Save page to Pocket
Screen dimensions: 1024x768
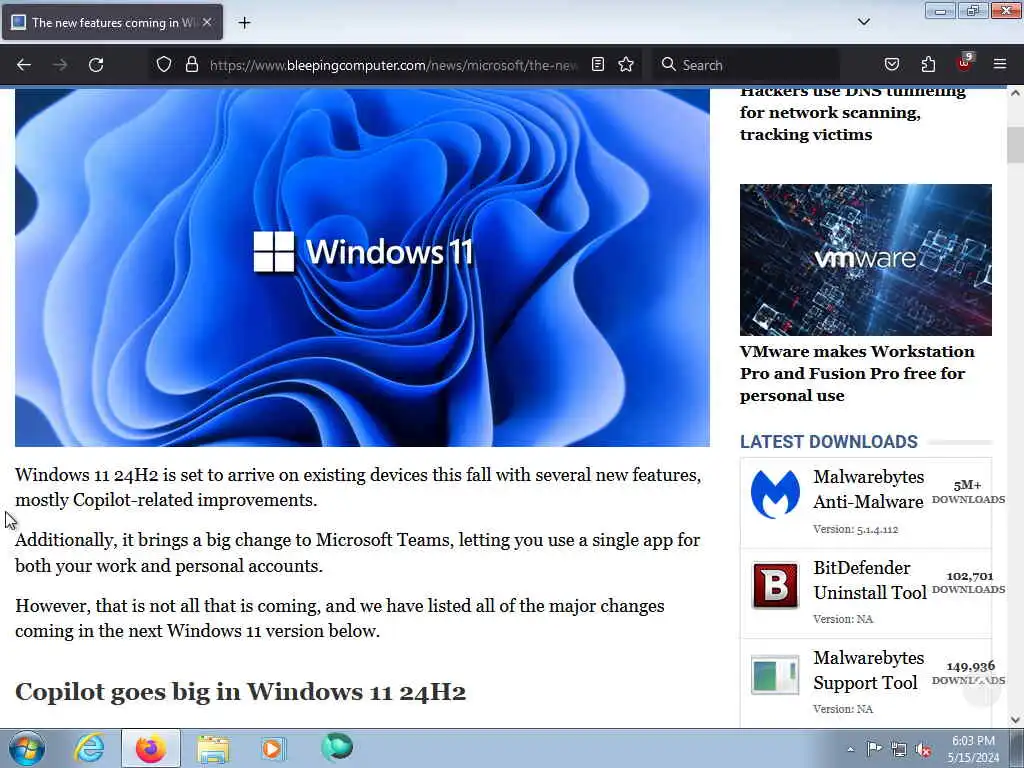coord(891,64)
